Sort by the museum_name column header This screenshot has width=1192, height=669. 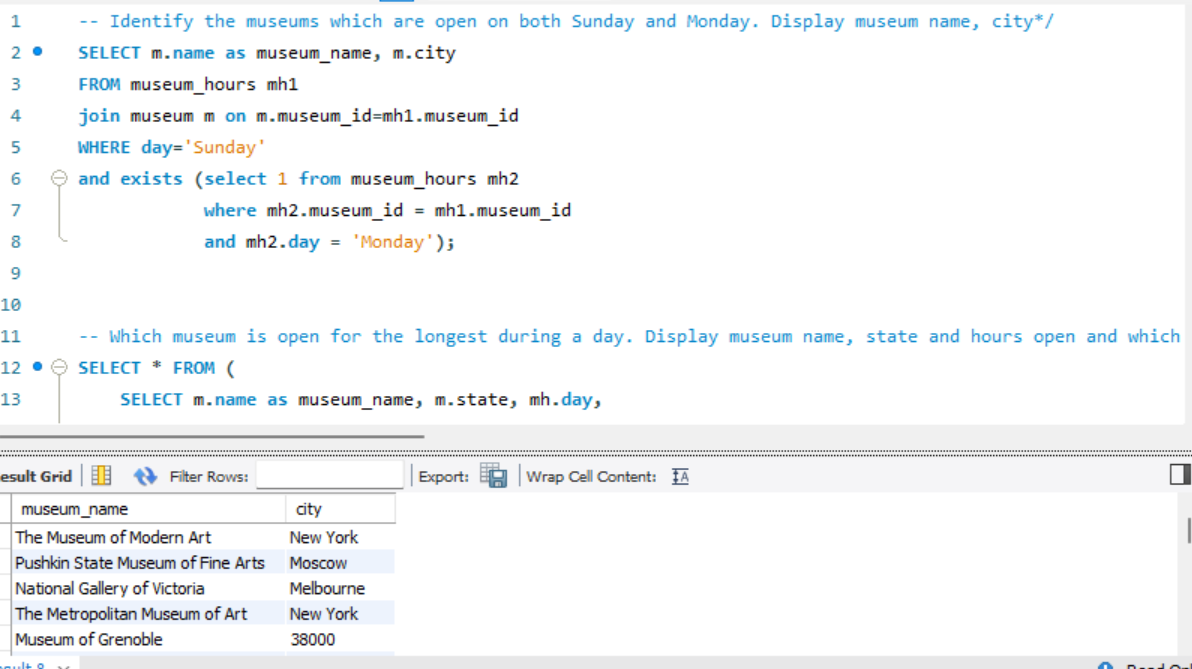click(x=150, y=509)
